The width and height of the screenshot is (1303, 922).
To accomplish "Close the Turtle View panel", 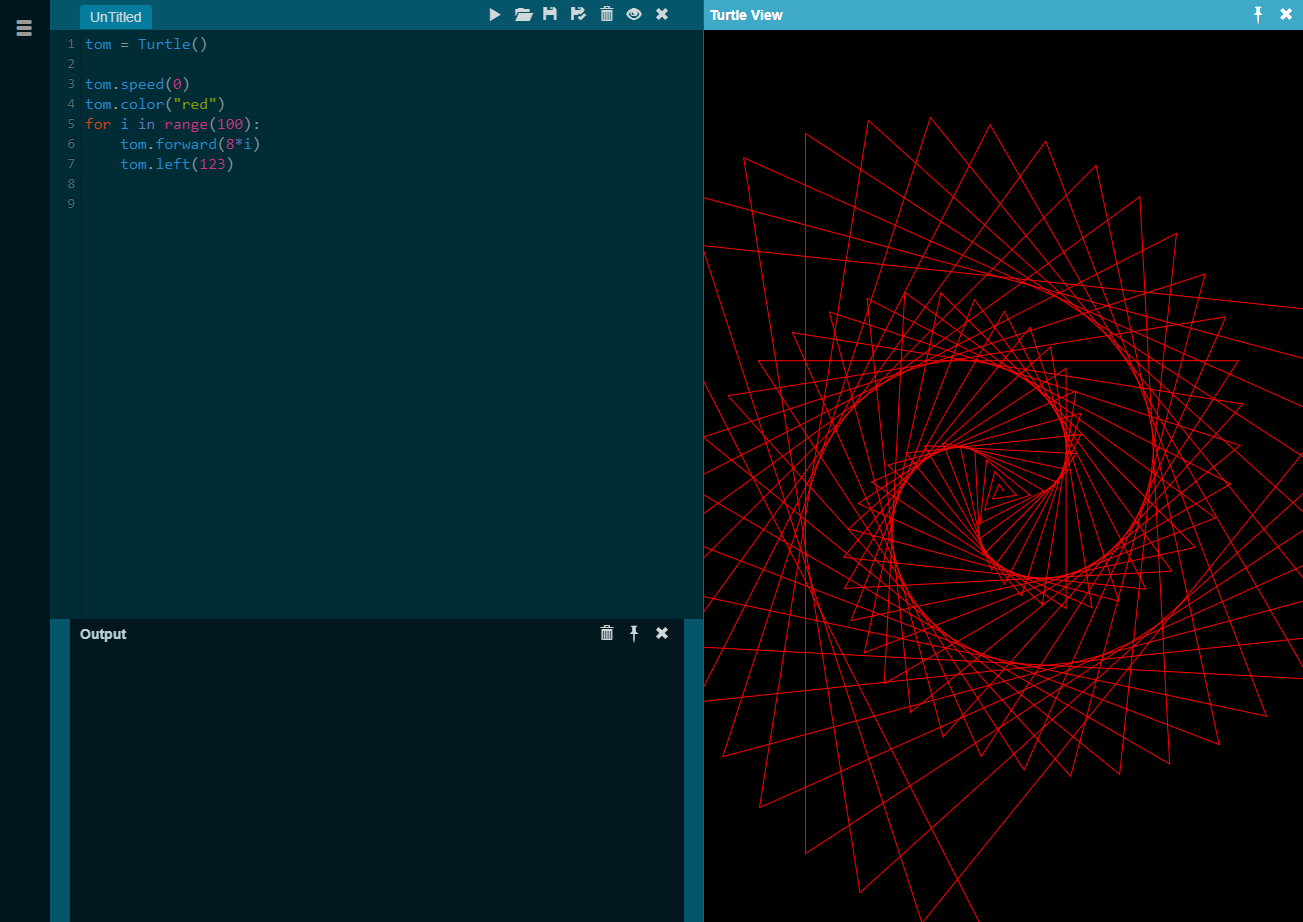I will point(1286,14).
